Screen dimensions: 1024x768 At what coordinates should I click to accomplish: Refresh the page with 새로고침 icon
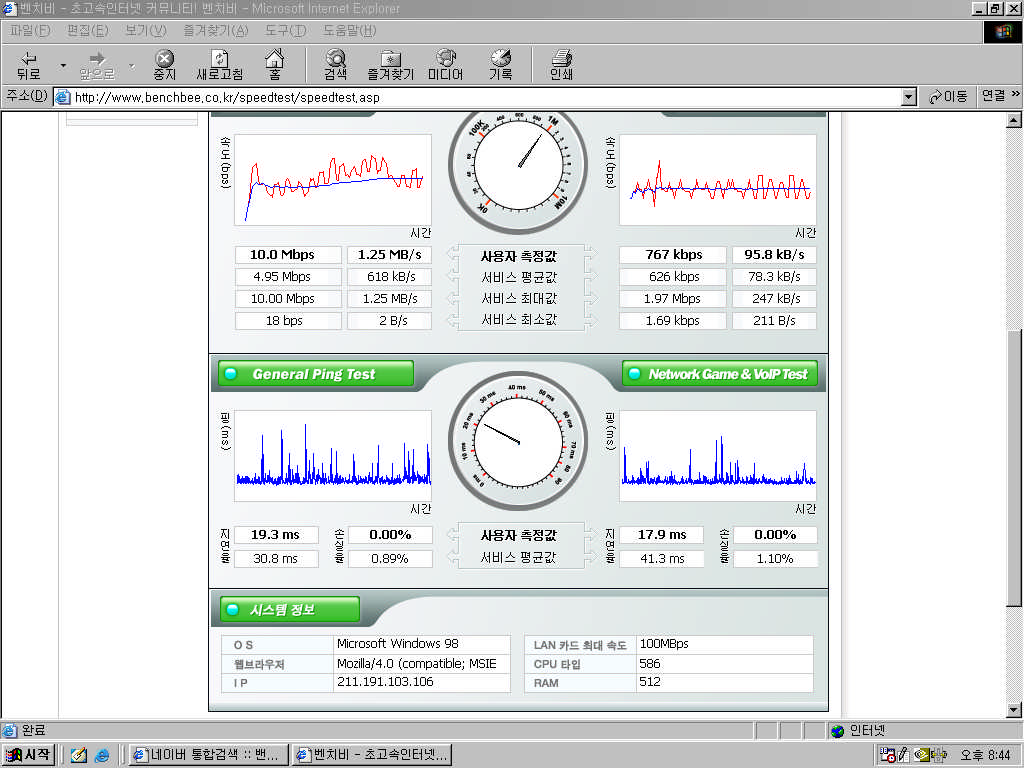[x=219, y=65]
